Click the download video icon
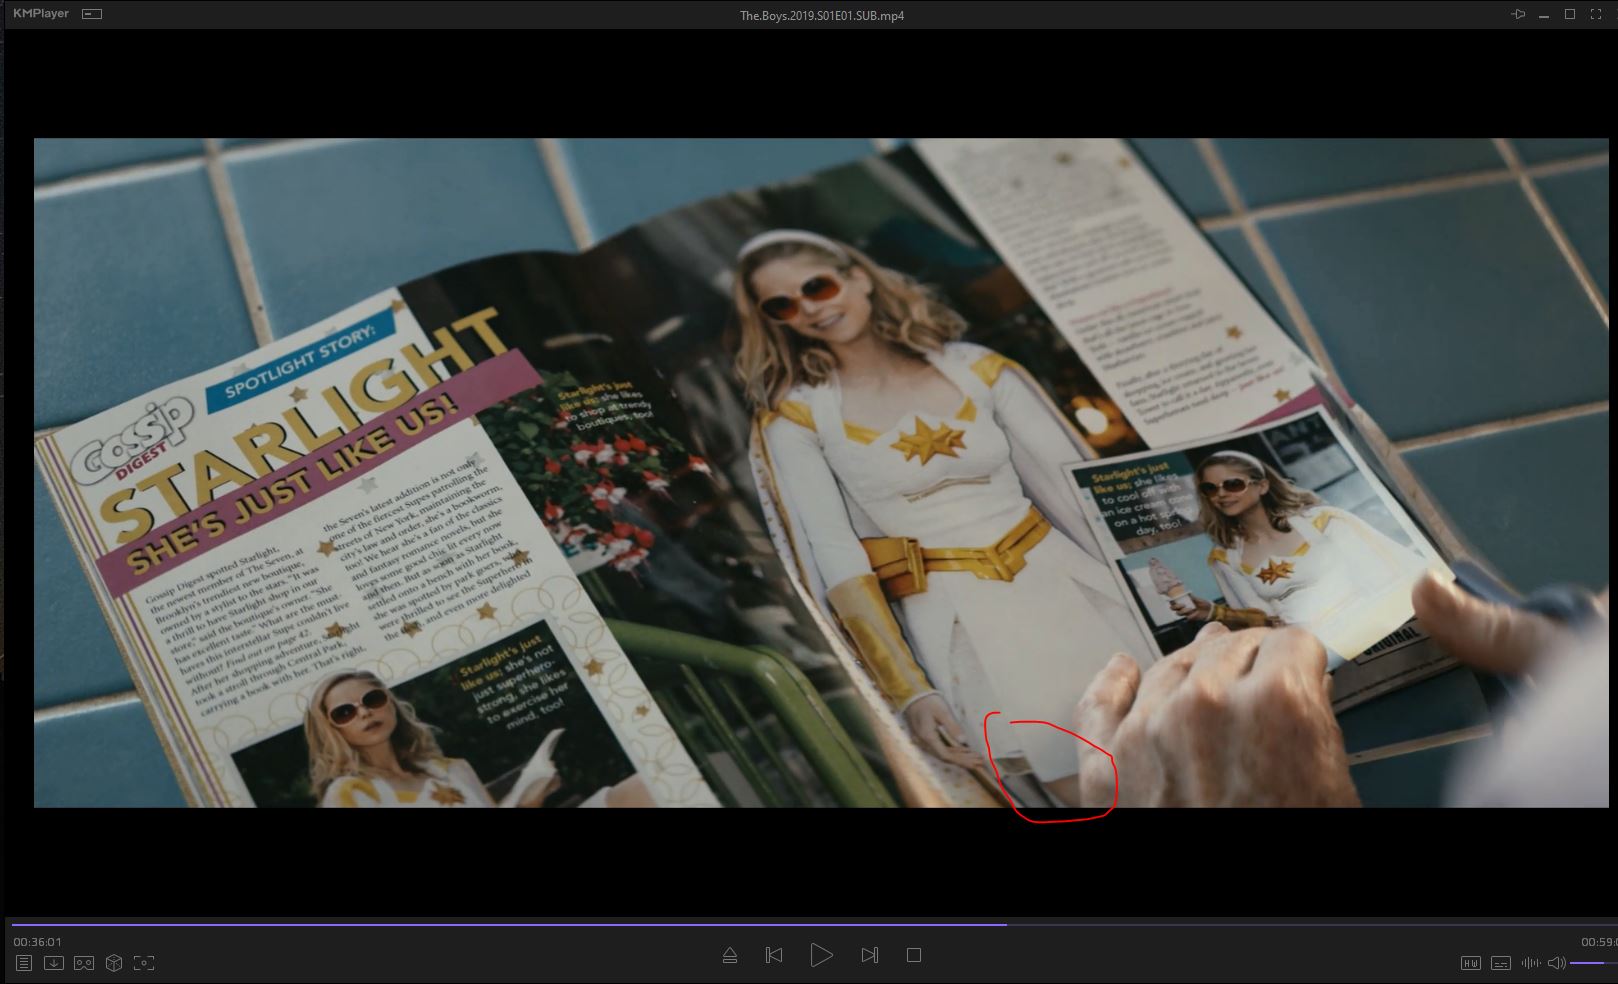Screen dimensions: 1618x984 [x=54, y=963]
